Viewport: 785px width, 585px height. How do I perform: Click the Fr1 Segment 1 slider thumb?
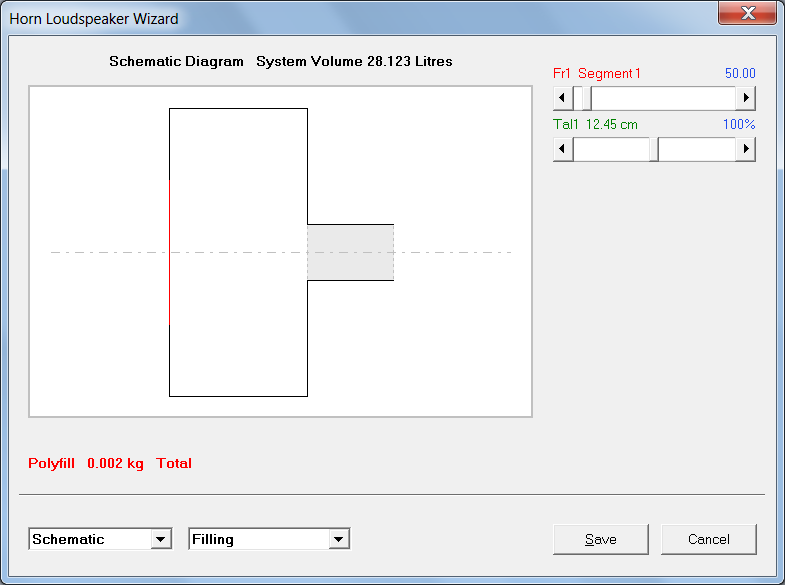pyautogui.click(x=587, y=98)
